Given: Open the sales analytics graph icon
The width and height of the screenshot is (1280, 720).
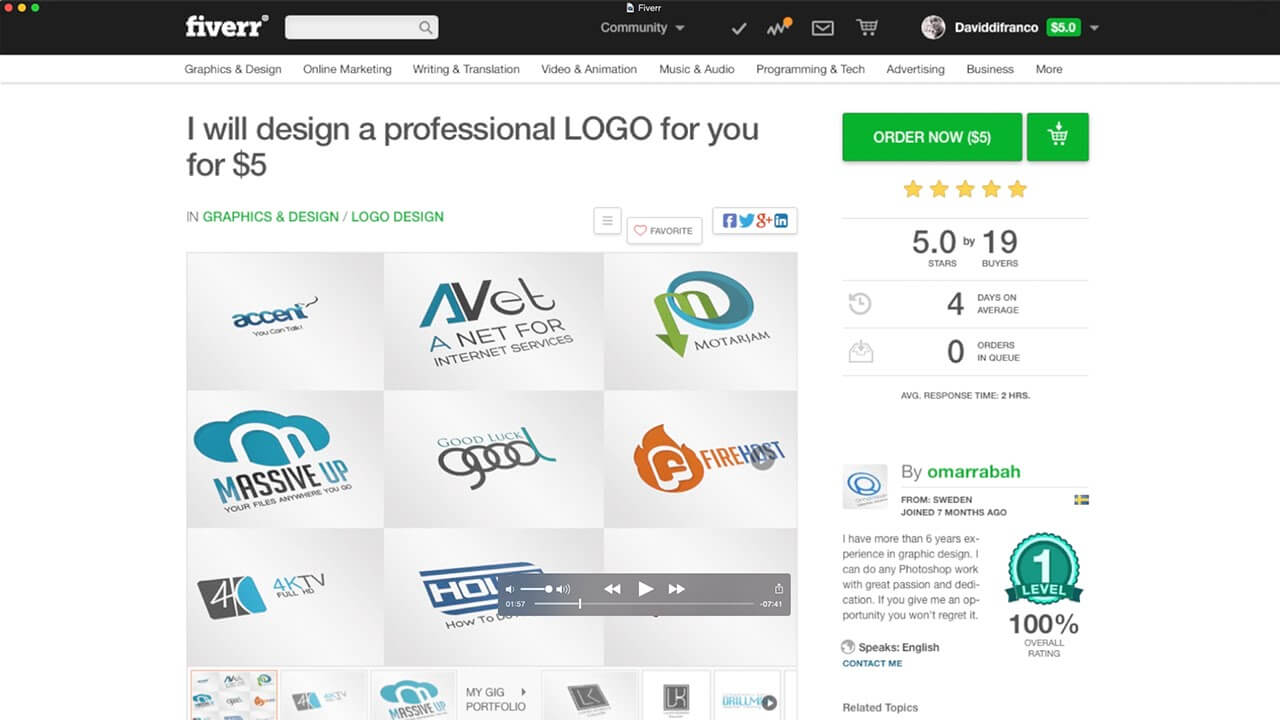Looking at the screenshot, I should pyautogui.click(x=780, y=27).
